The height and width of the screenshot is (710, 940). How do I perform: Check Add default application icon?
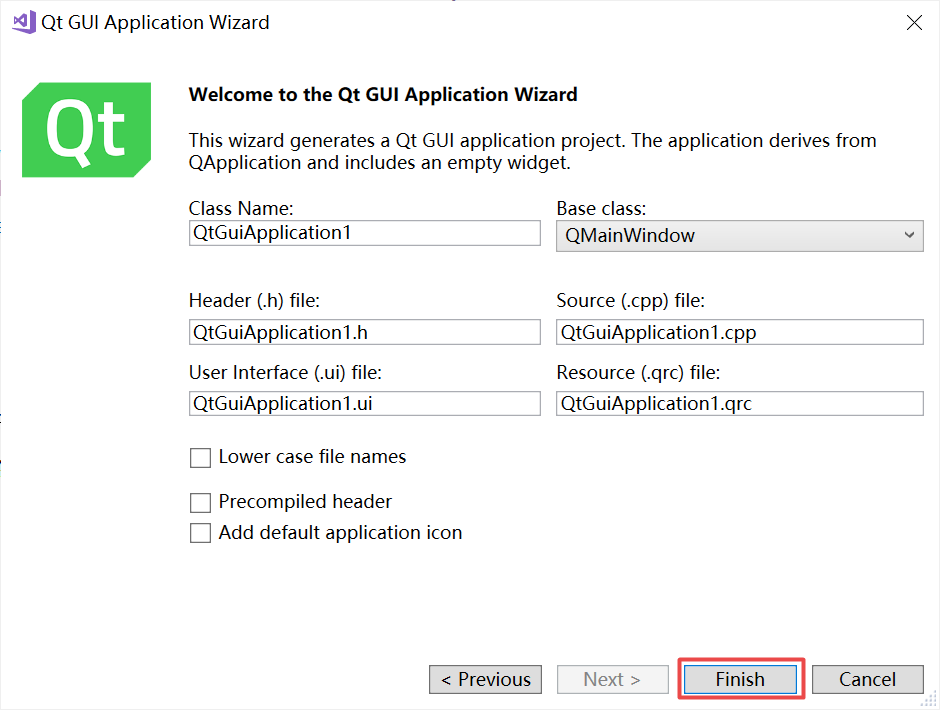(x=200, y=533)
